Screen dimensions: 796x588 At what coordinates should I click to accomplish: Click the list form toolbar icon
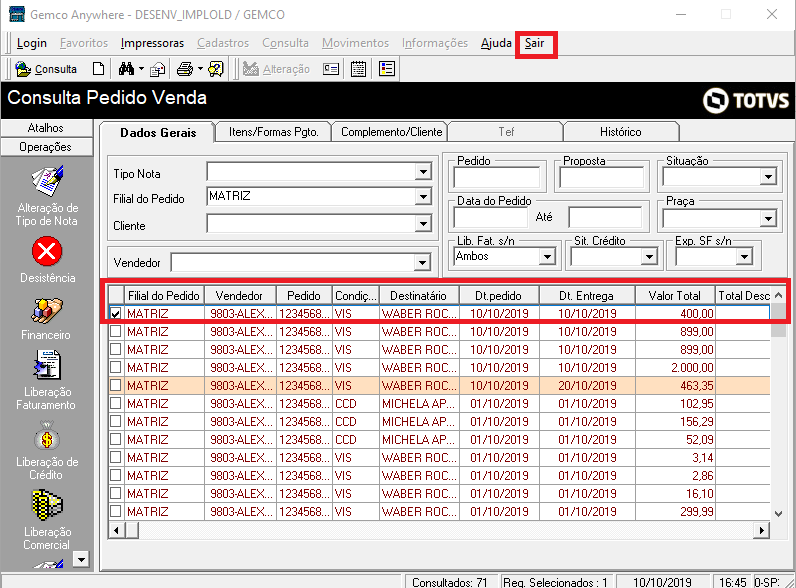point(387,69)
